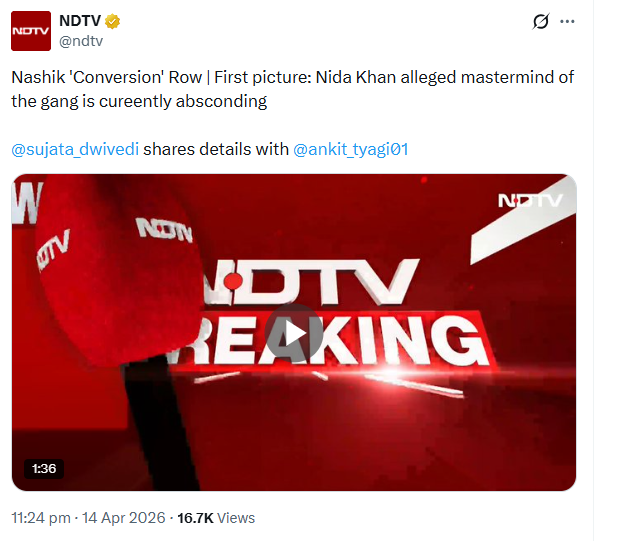The width and height of the screenshot is (618, 541).
Task: Open Grok explain-this-post icon
Action: click(x=541, y=22)
